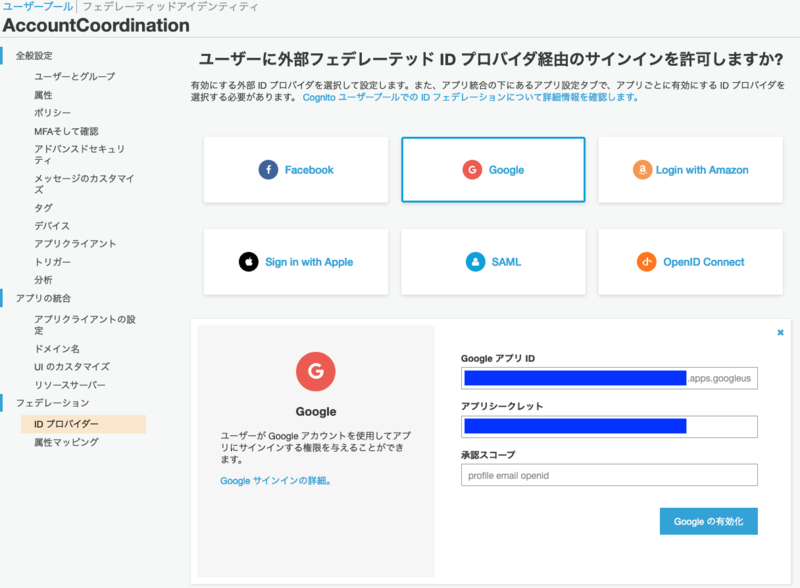Open メッセージのカスタマイズ in sidebar
800x588 pixels.
pyautogui.click(x=84, y=184)
